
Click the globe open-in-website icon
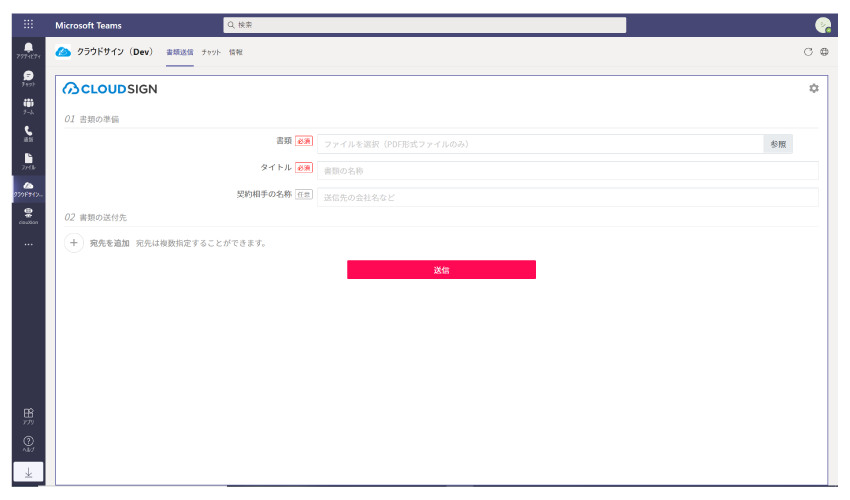pos(824,52)
